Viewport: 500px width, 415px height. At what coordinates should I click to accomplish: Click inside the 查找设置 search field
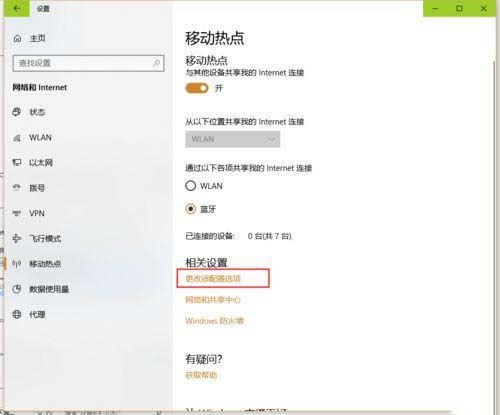click(88, 63)
